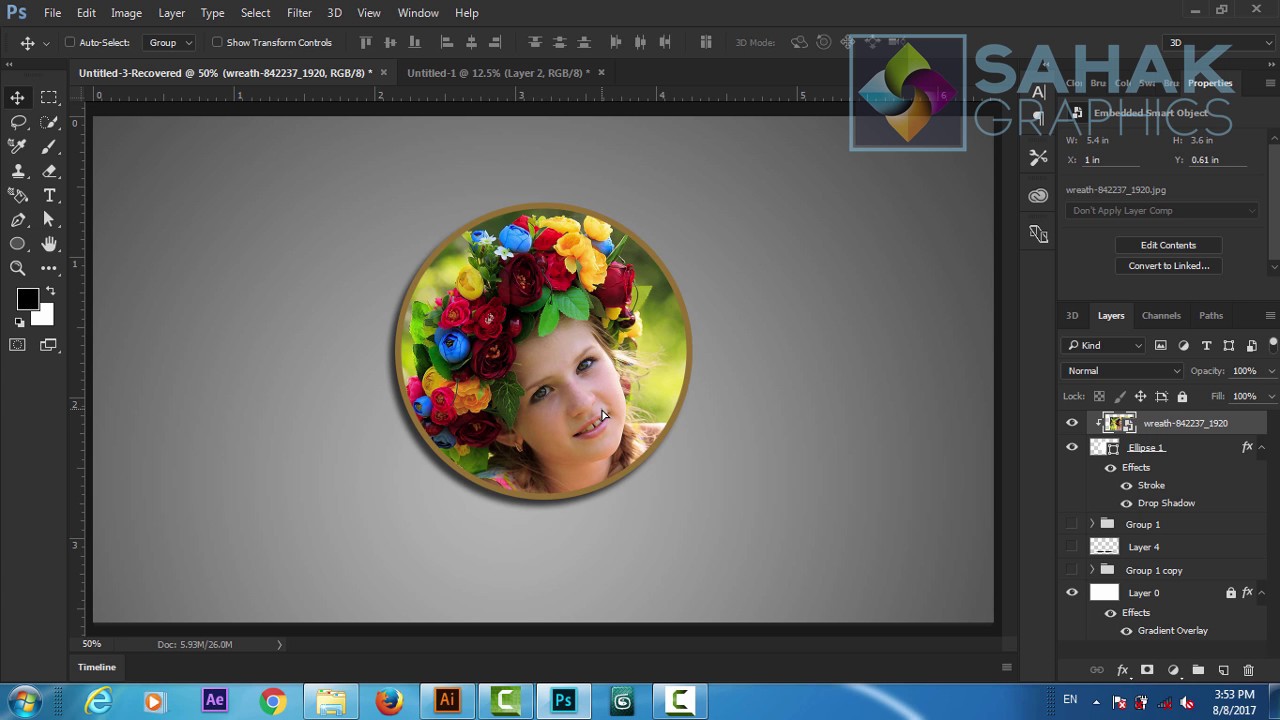Create new fill or adjustment layer
The width and height of the screenshot is (1280, 720).
1173,670
